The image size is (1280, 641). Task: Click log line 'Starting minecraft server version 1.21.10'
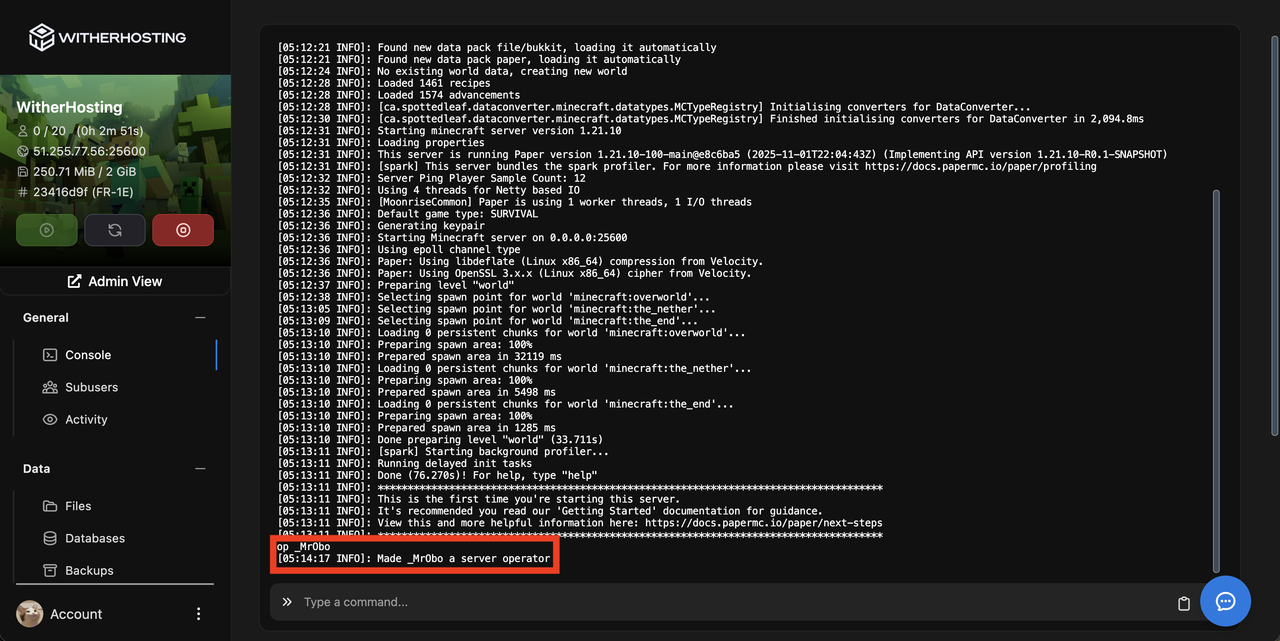449,130
